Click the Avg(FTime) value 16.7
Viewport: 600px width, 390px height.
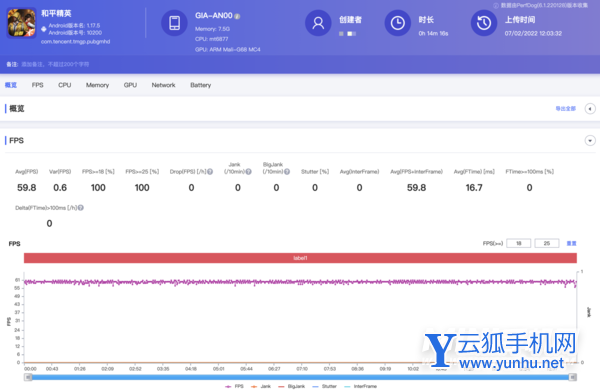tap(474, 188)
